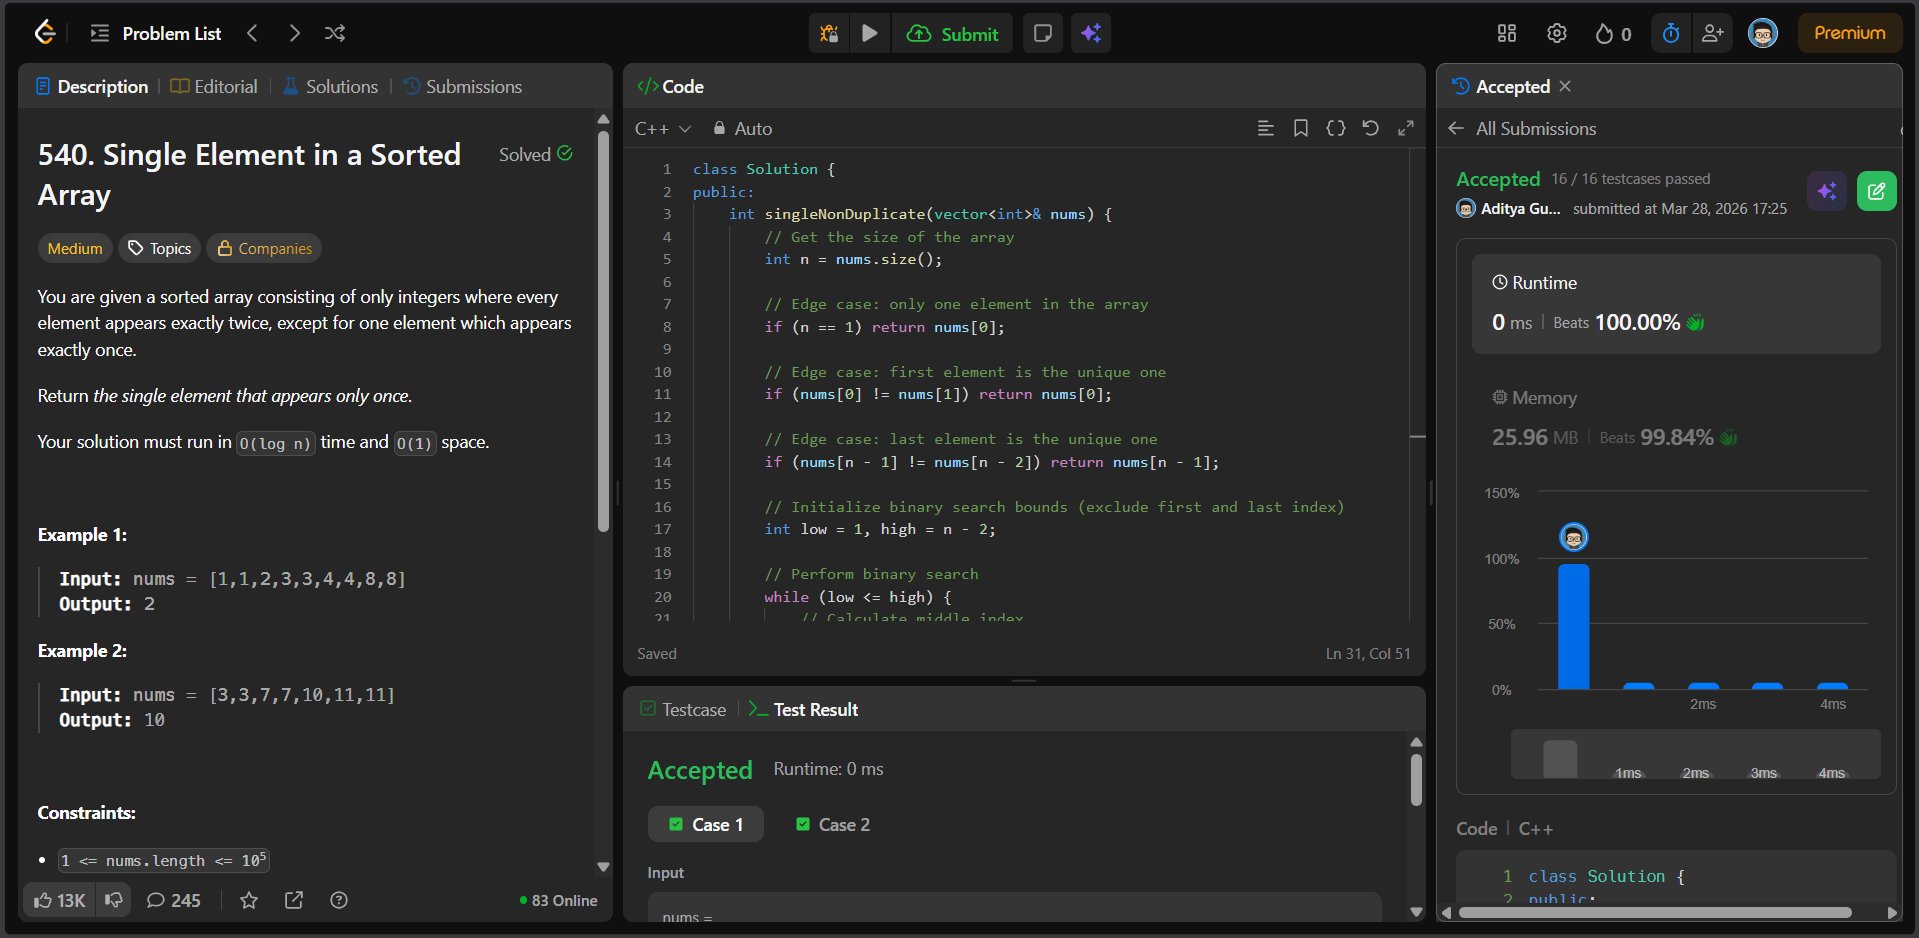Open the notes icon beside Submit
Viewport: 1919px width, 938px height.
coord(1042,33)
